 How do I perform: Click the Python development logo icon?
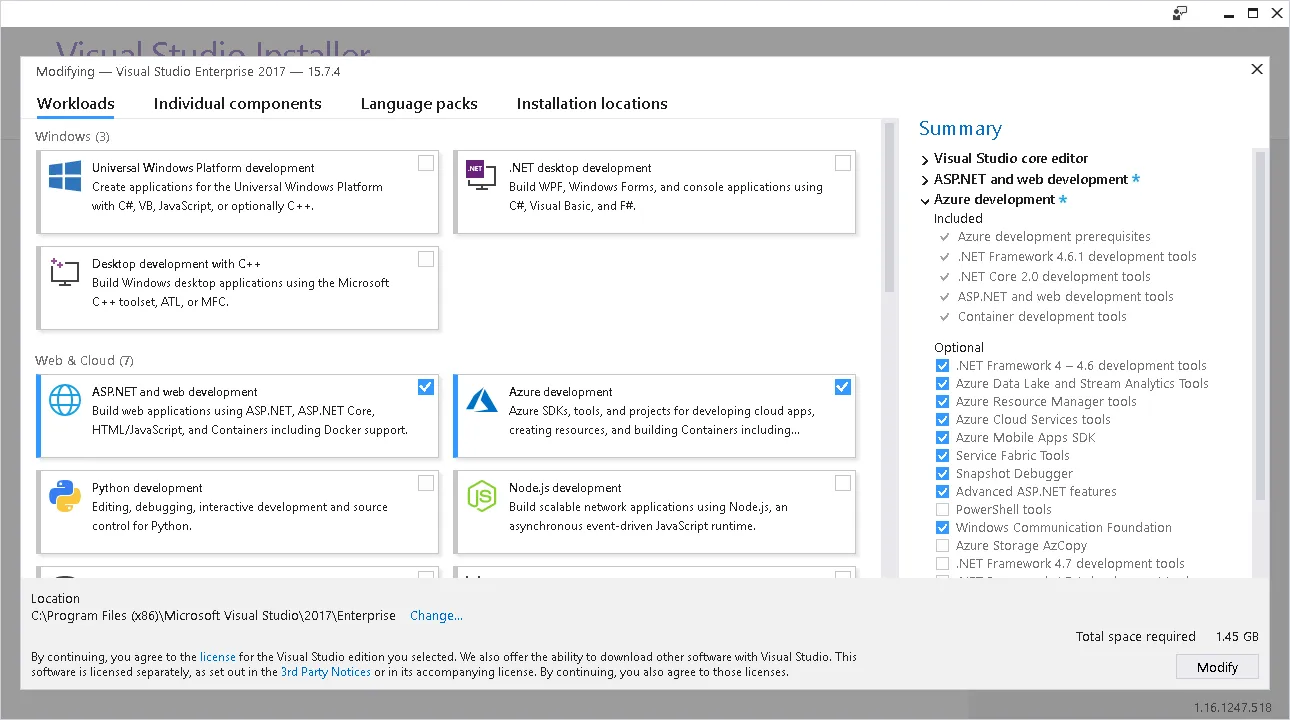[x=65, y=496]
